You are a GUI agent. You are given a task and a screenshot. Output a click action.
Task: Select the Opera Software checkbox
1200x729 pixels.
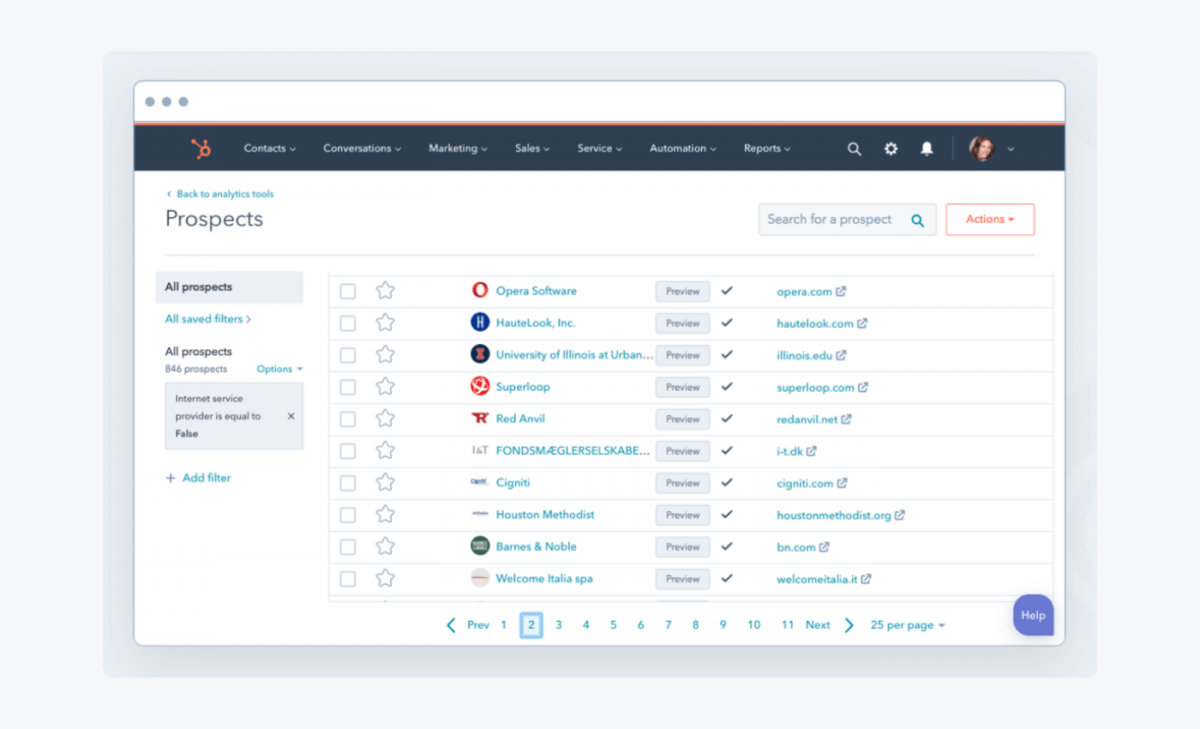[x=348, y=291]
